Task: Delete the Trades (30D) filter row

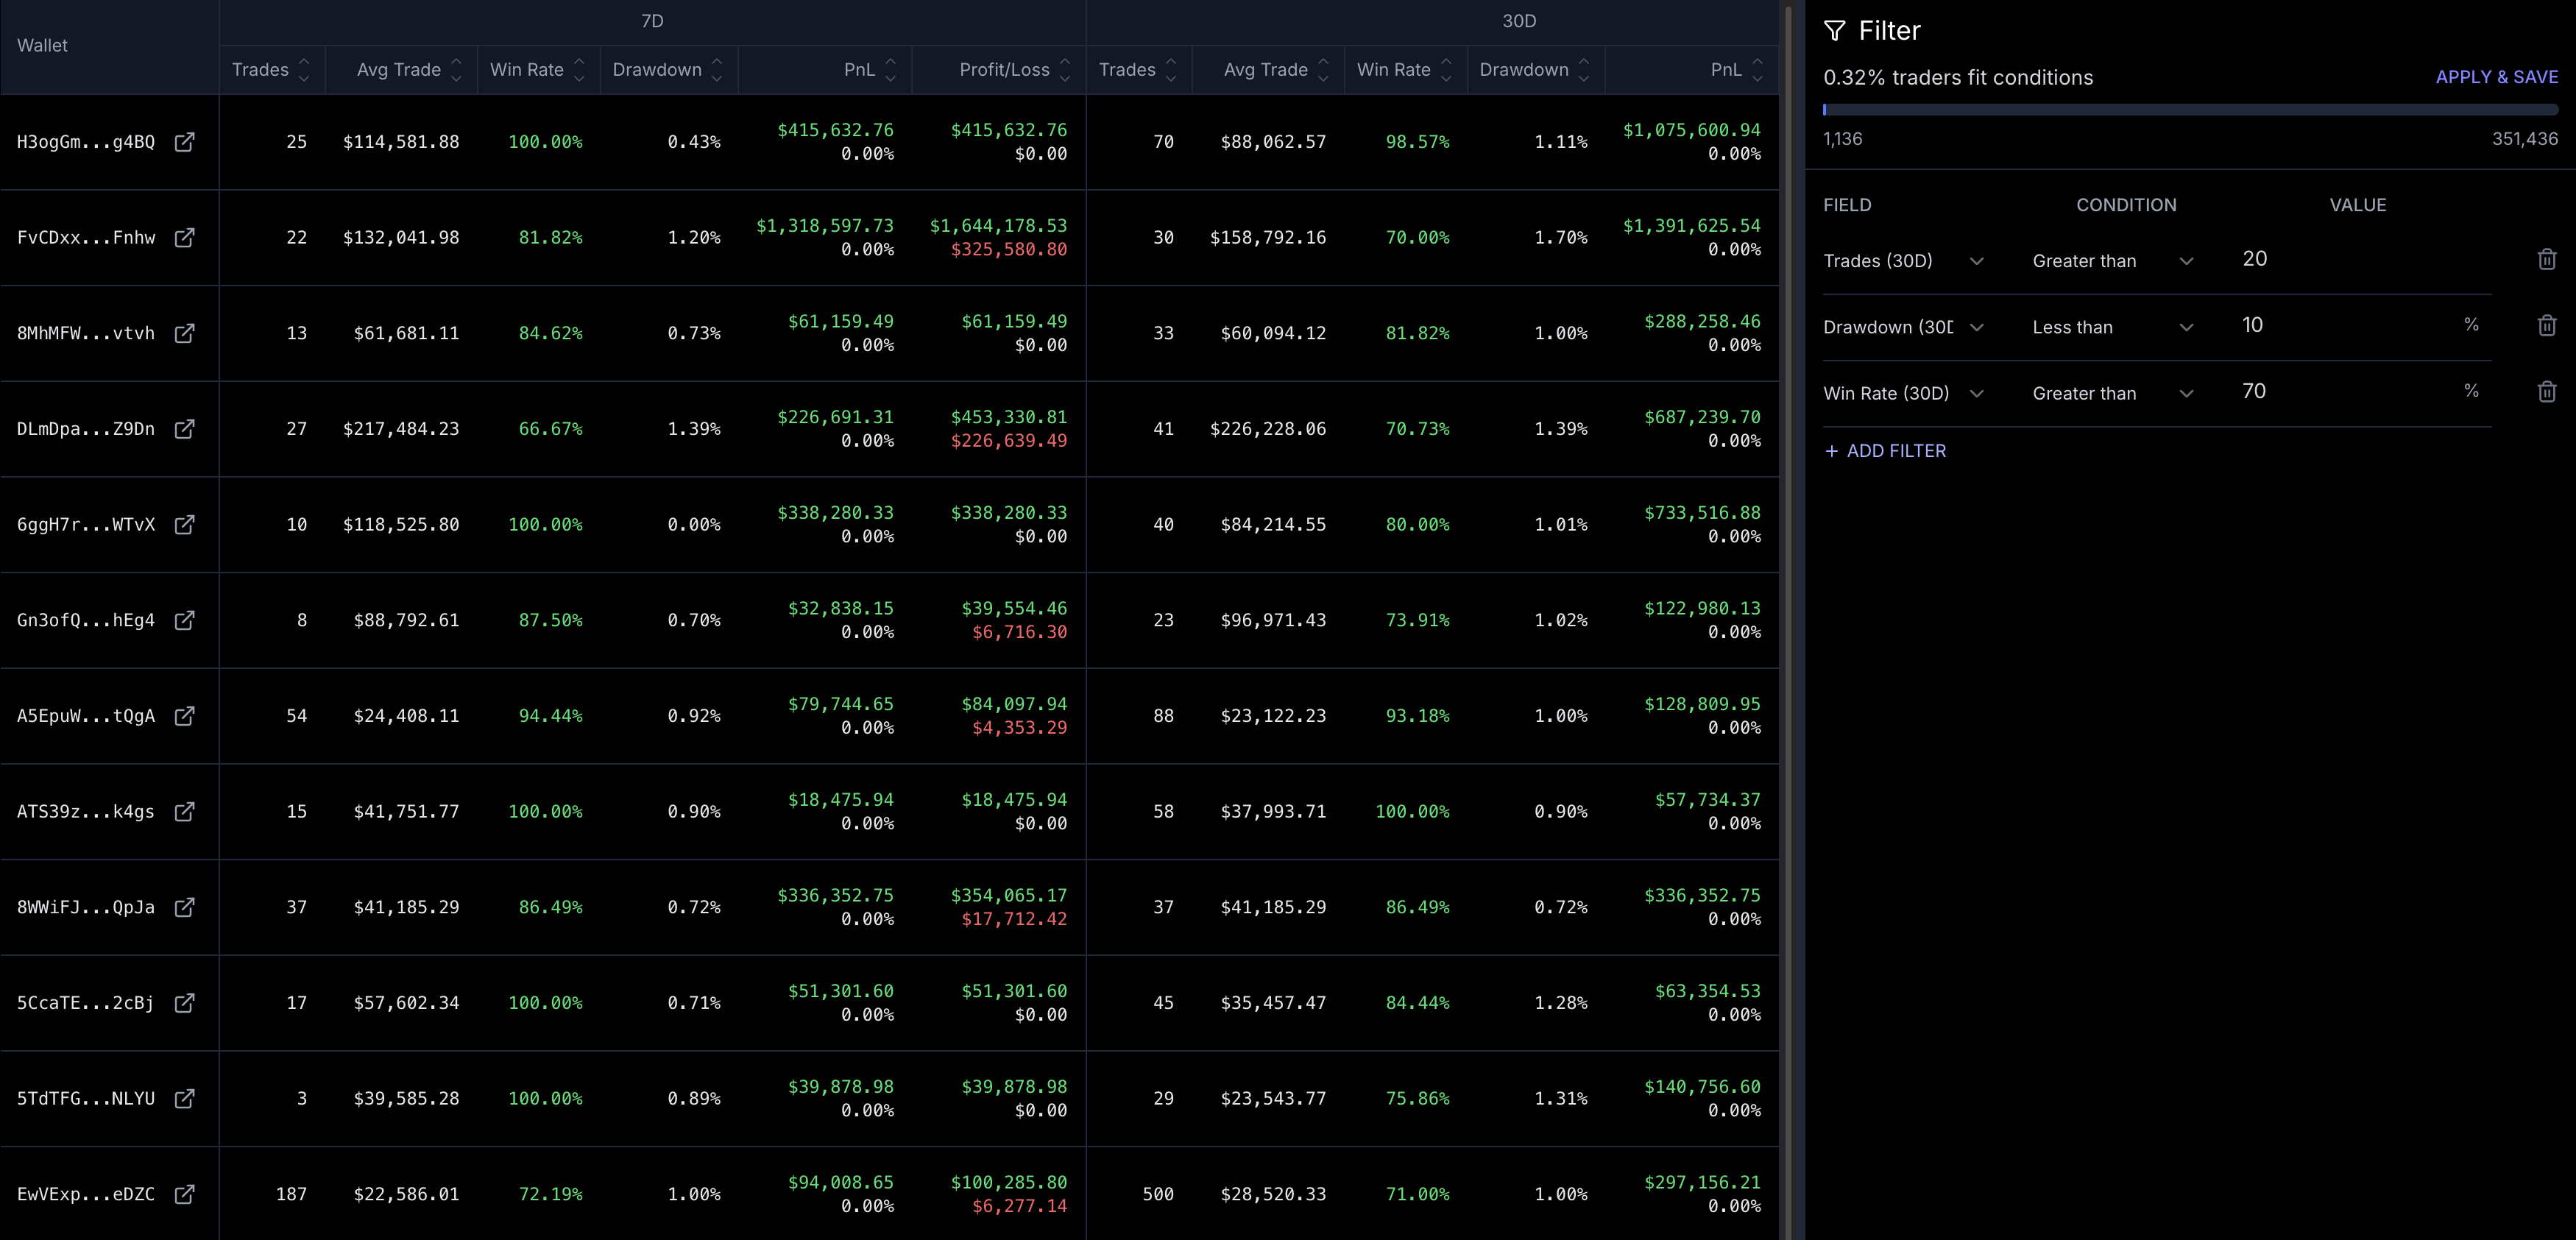Action: 2546,259
